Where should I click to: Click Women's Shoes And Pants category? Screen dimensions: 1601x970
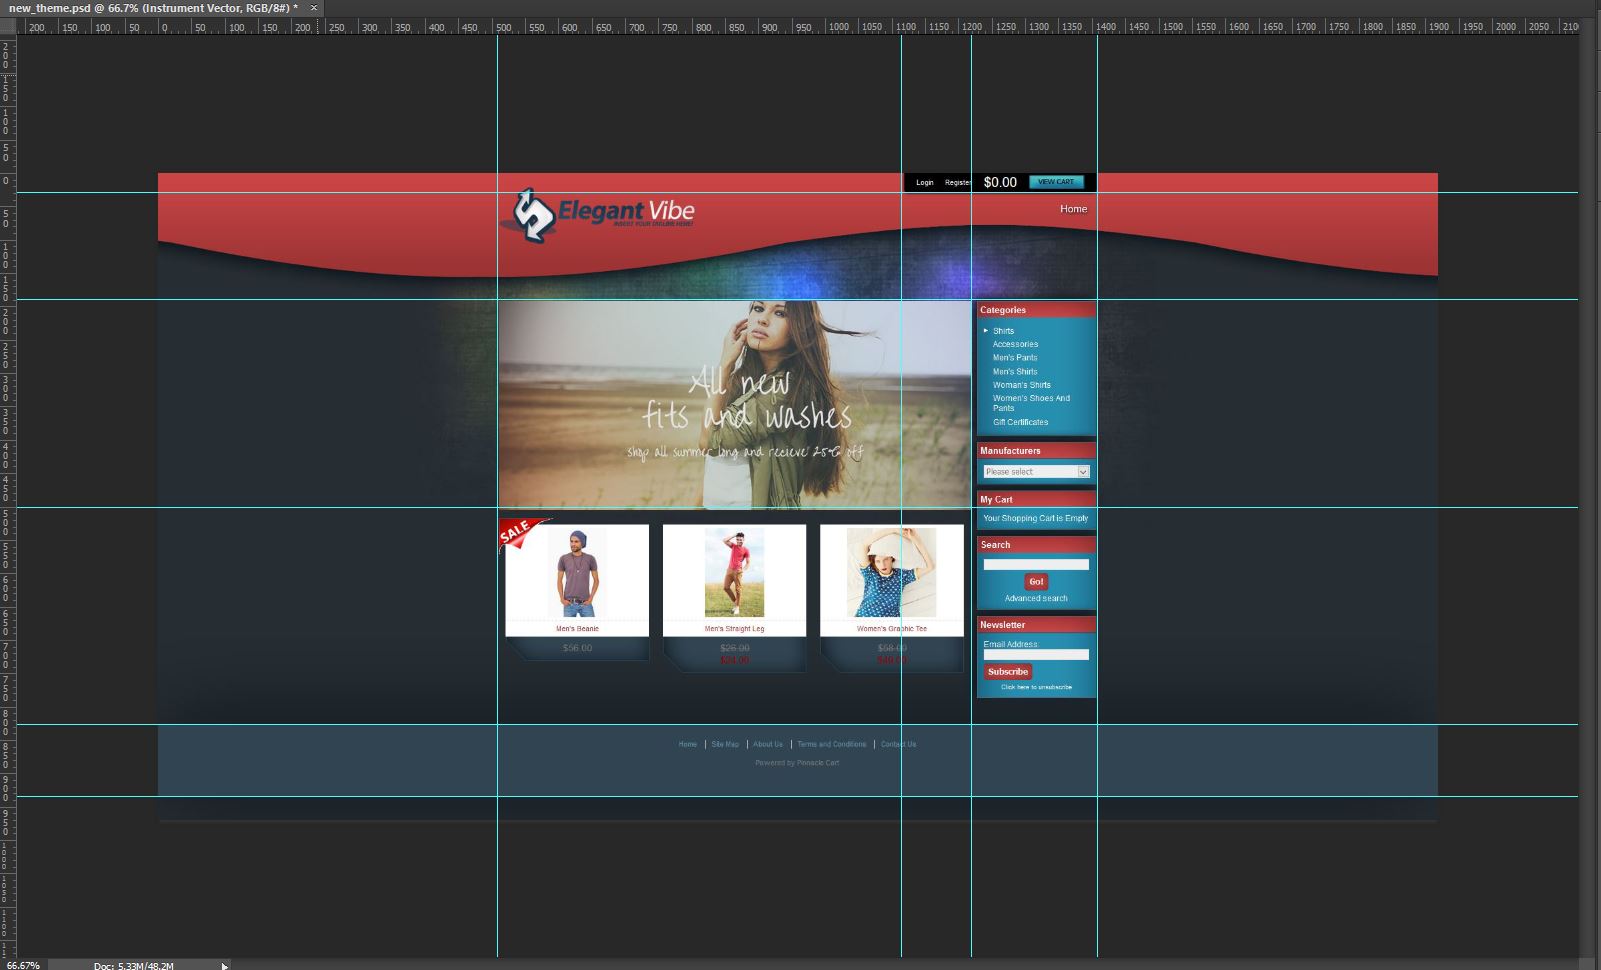(1031, 403)
